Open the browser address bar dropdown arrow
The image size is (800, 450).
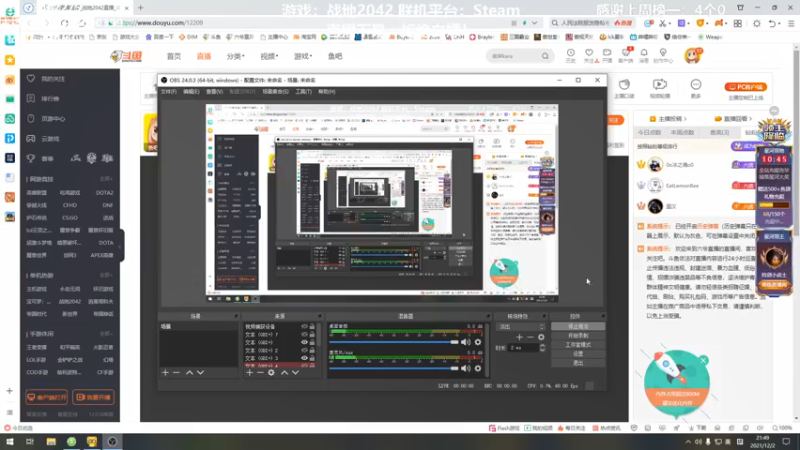point(534,23)
